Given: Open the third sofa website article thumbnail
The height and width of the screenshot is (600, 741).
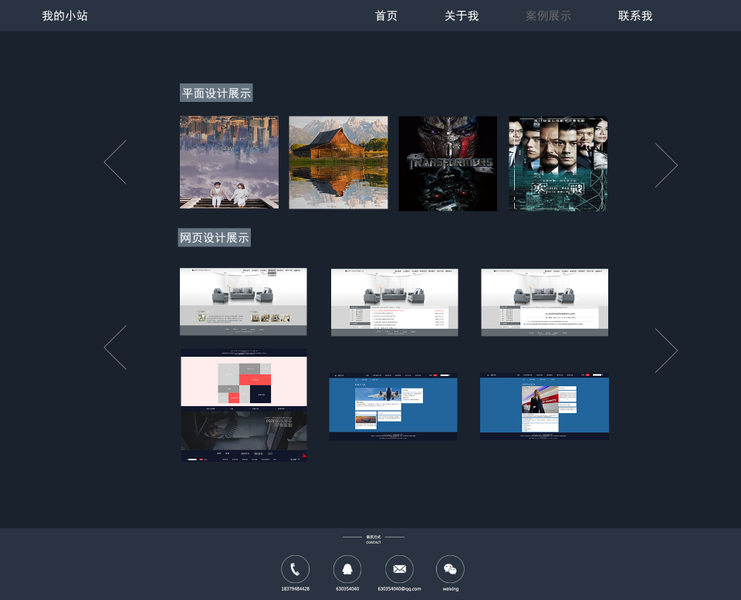Looking at the screenshot, I should coord(544,302).
